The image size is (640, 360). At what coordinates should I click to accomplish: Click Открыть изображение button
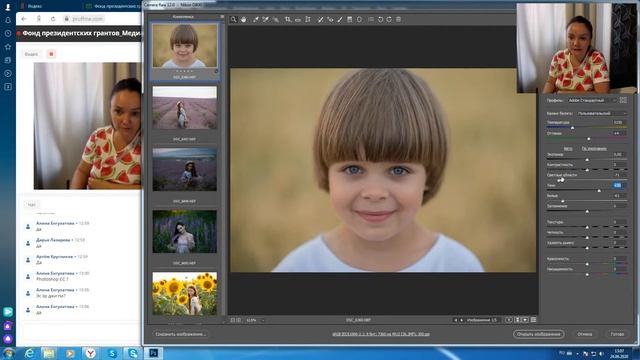pyautogui.click(x=538, y=334)
